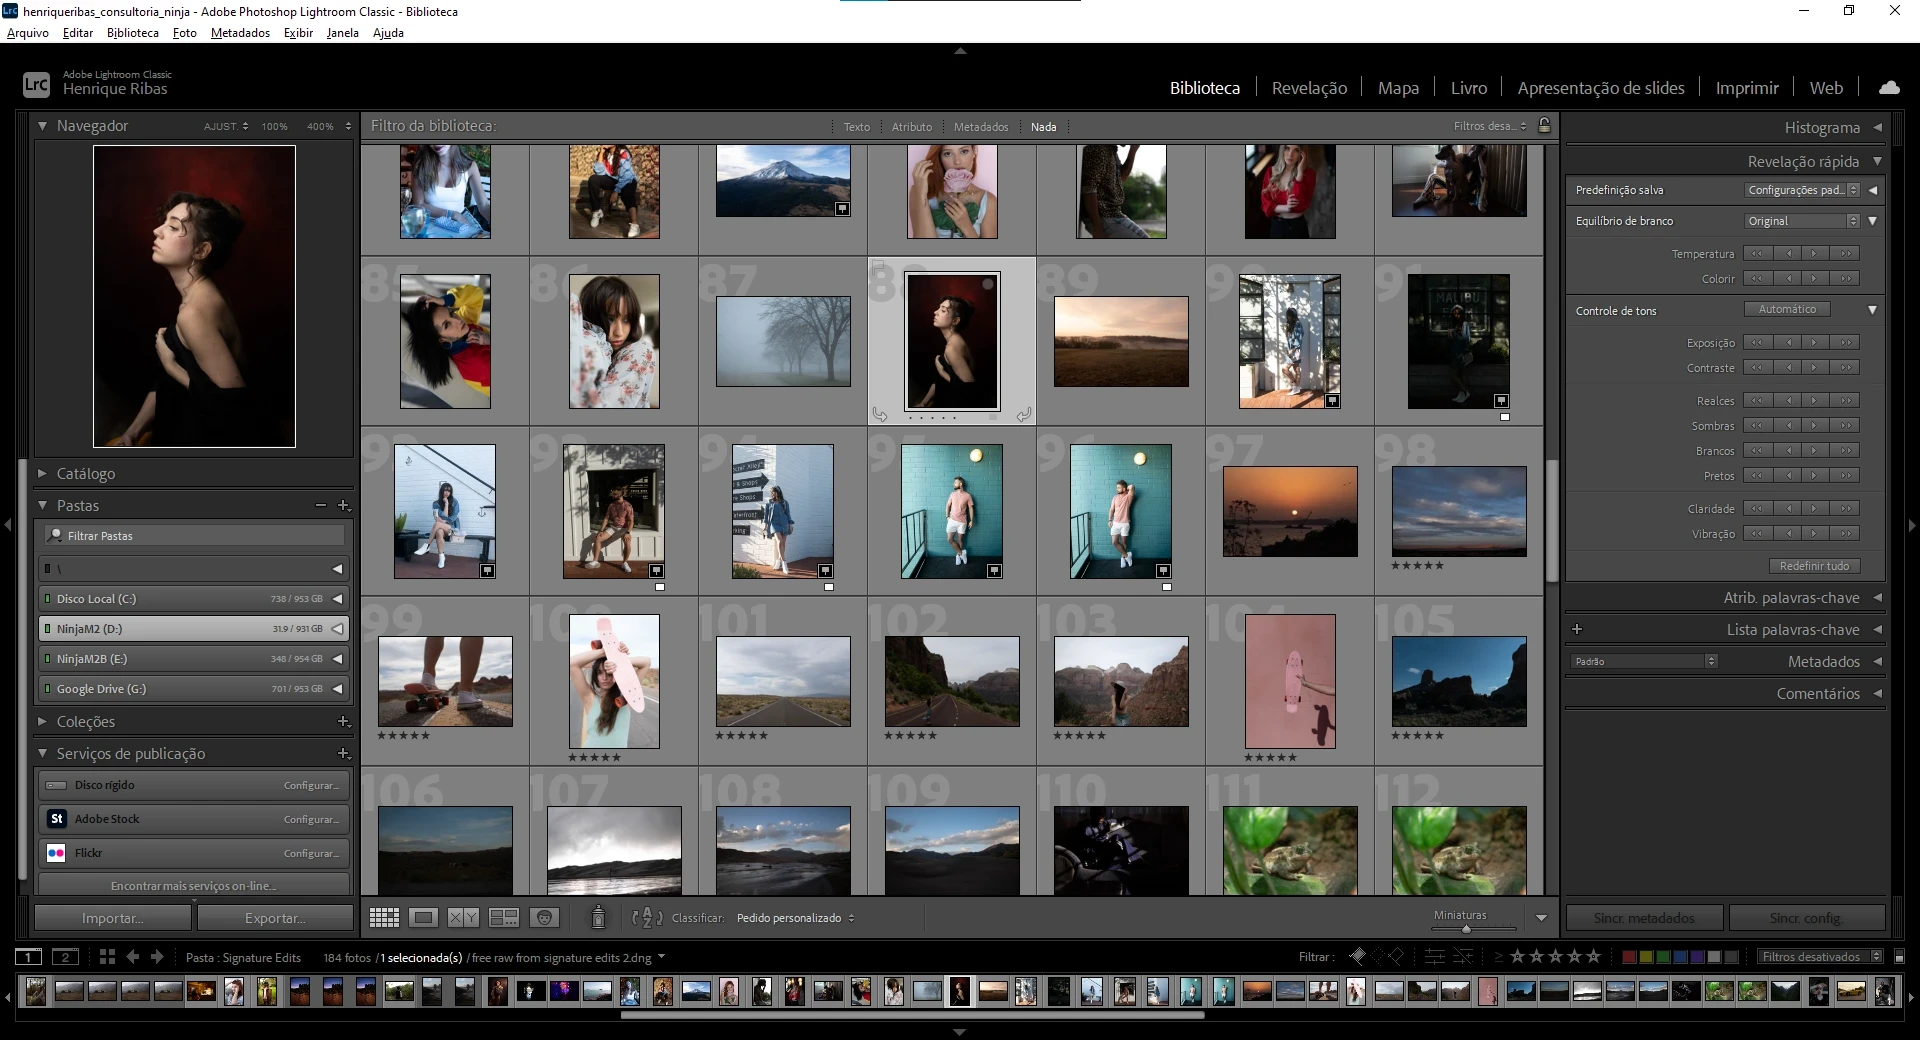The image size is (1920, 1040).
Task: Open the Metadados menu
Action: pos(240,33)
